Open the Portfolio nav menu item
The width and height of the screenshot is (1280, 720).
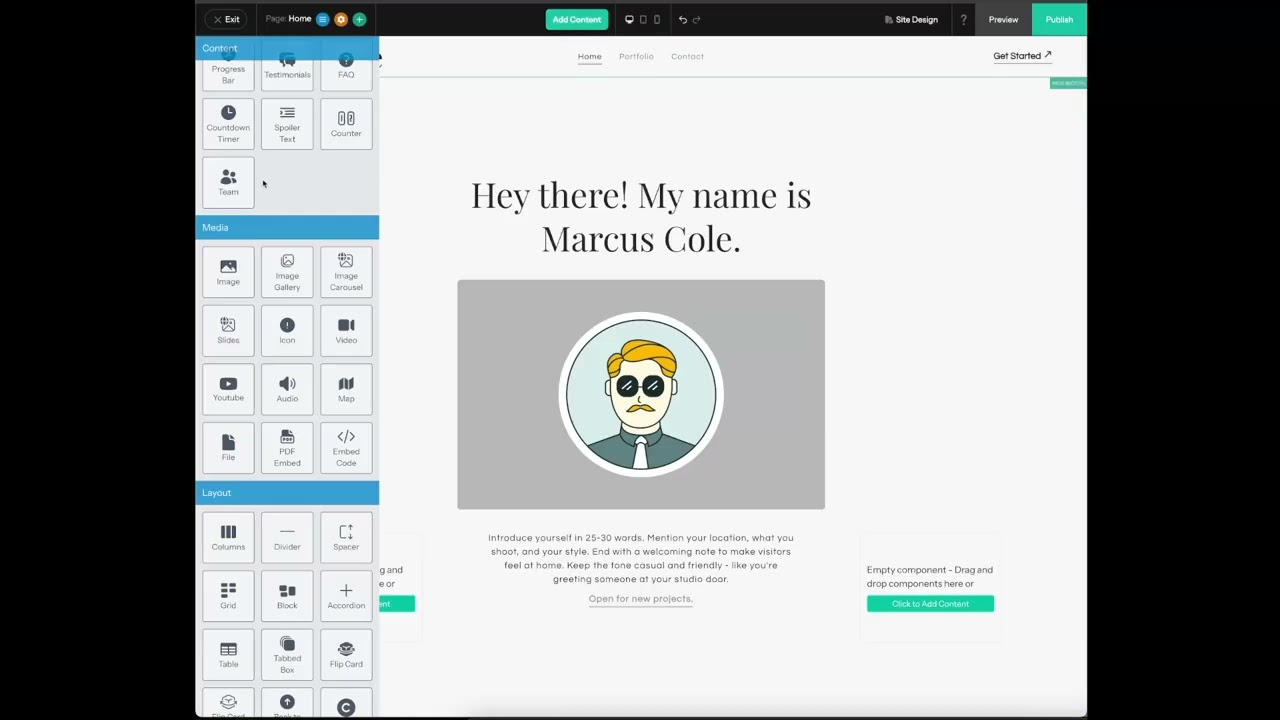pyautogui.click(x=636, y=56)
